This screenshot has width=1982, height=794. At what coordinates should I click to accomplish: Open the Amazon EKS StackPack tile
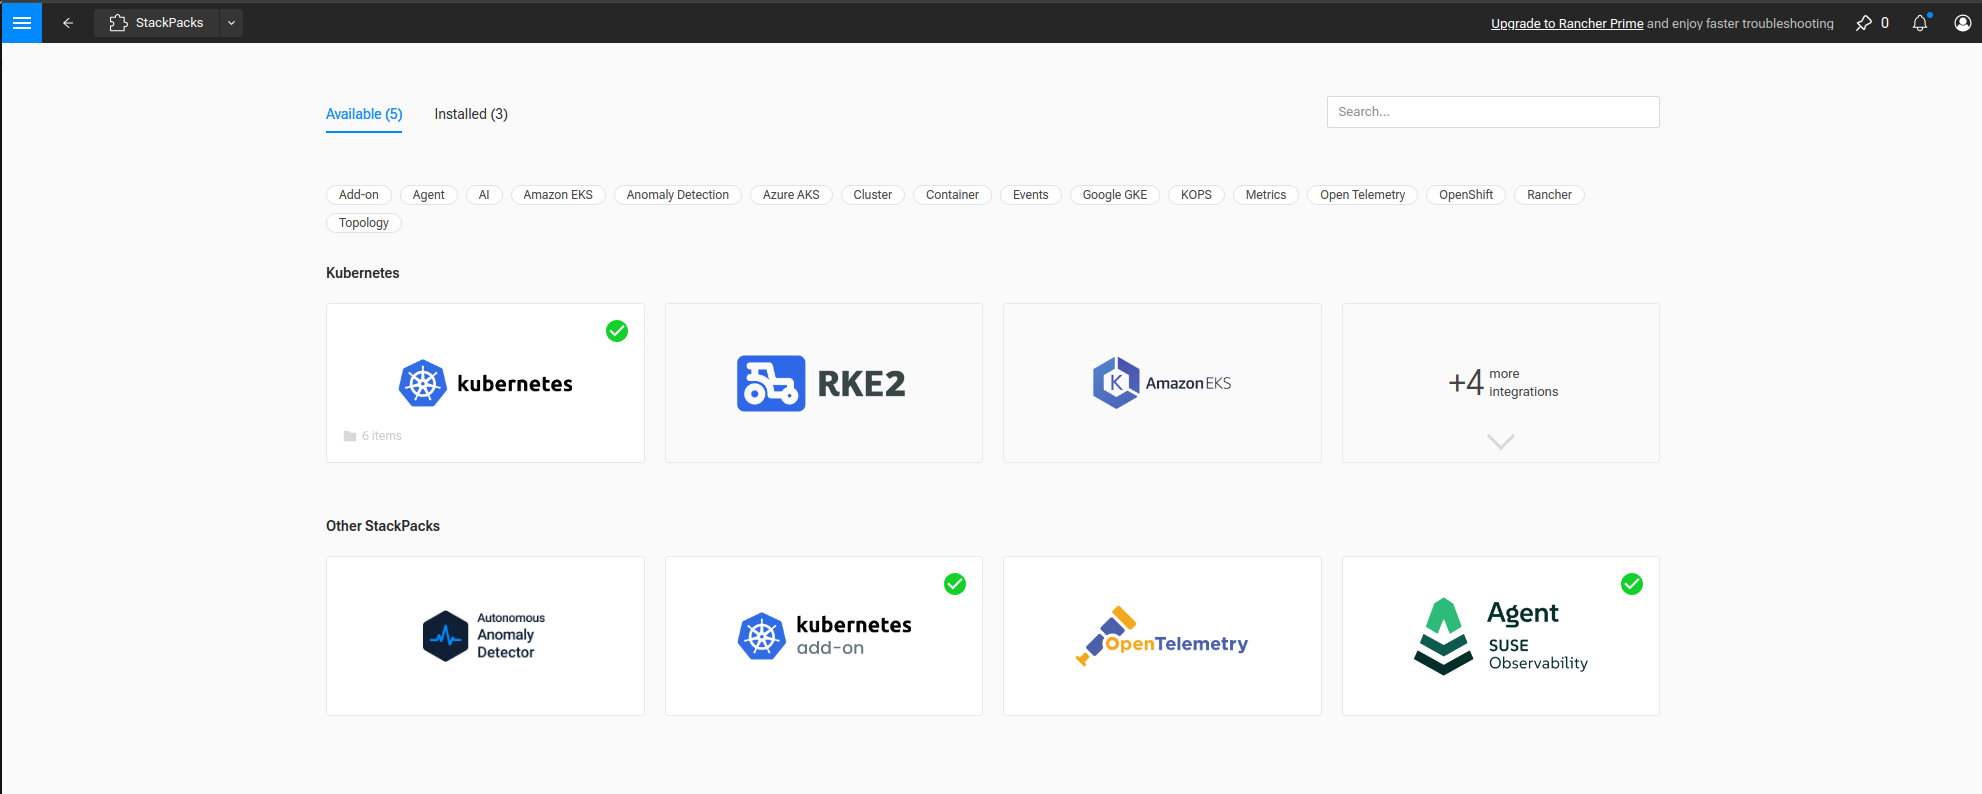1161,383
